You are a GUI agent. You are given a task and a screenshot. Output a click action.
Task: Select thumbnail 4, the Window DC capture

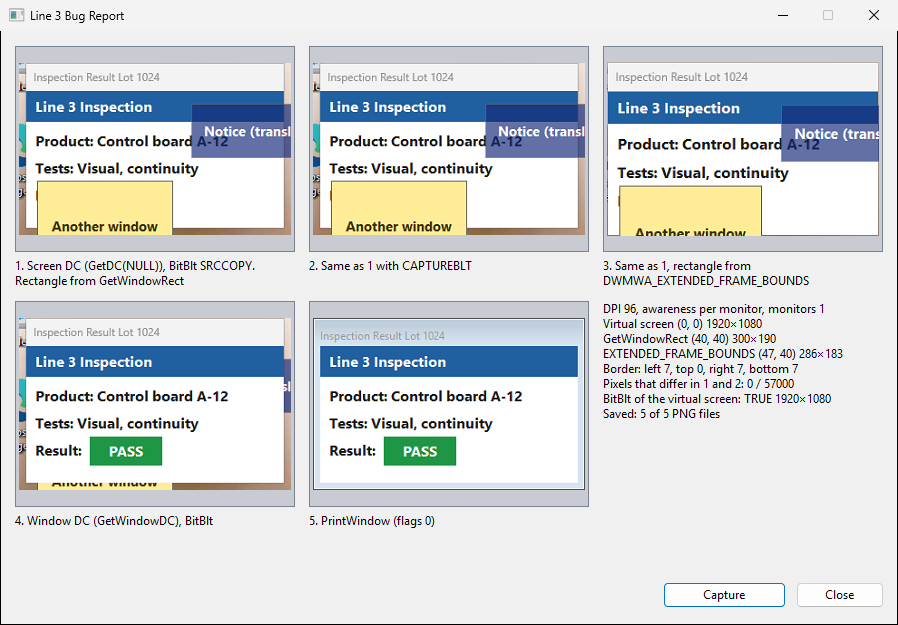[x=155, y=404]
